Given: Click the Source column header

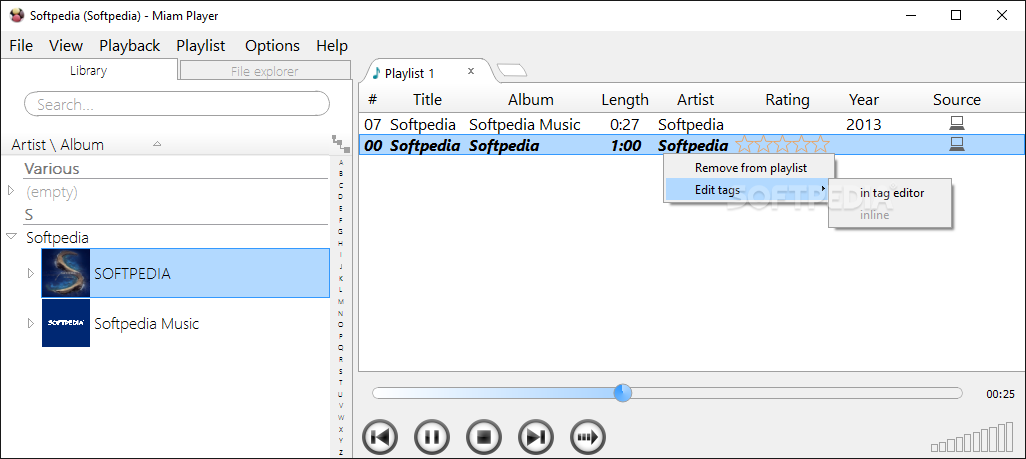Looking at the screenshot, I should pyautogui.click(x=957, y=100).
